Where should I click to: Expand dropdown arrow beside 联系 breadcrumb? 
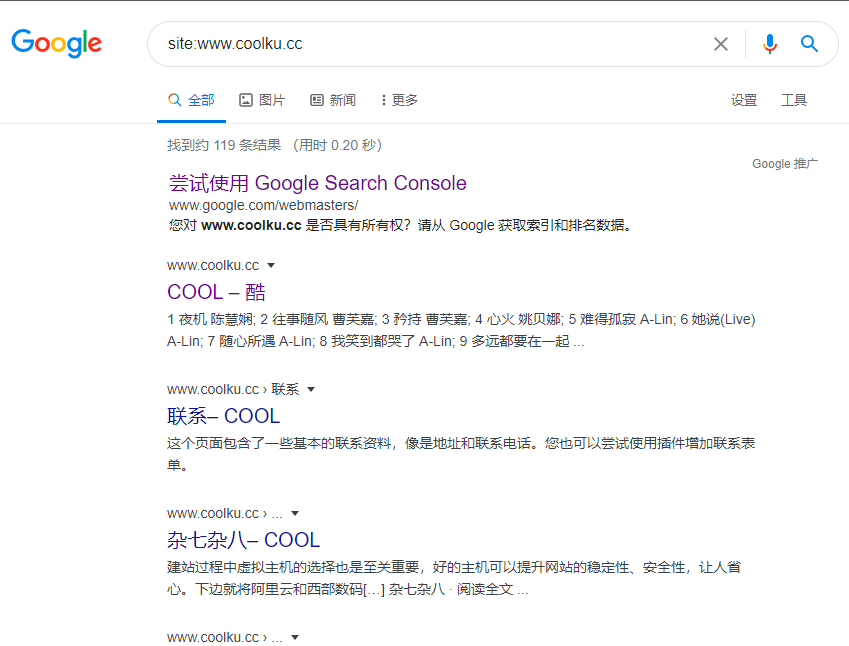(311, 389)
